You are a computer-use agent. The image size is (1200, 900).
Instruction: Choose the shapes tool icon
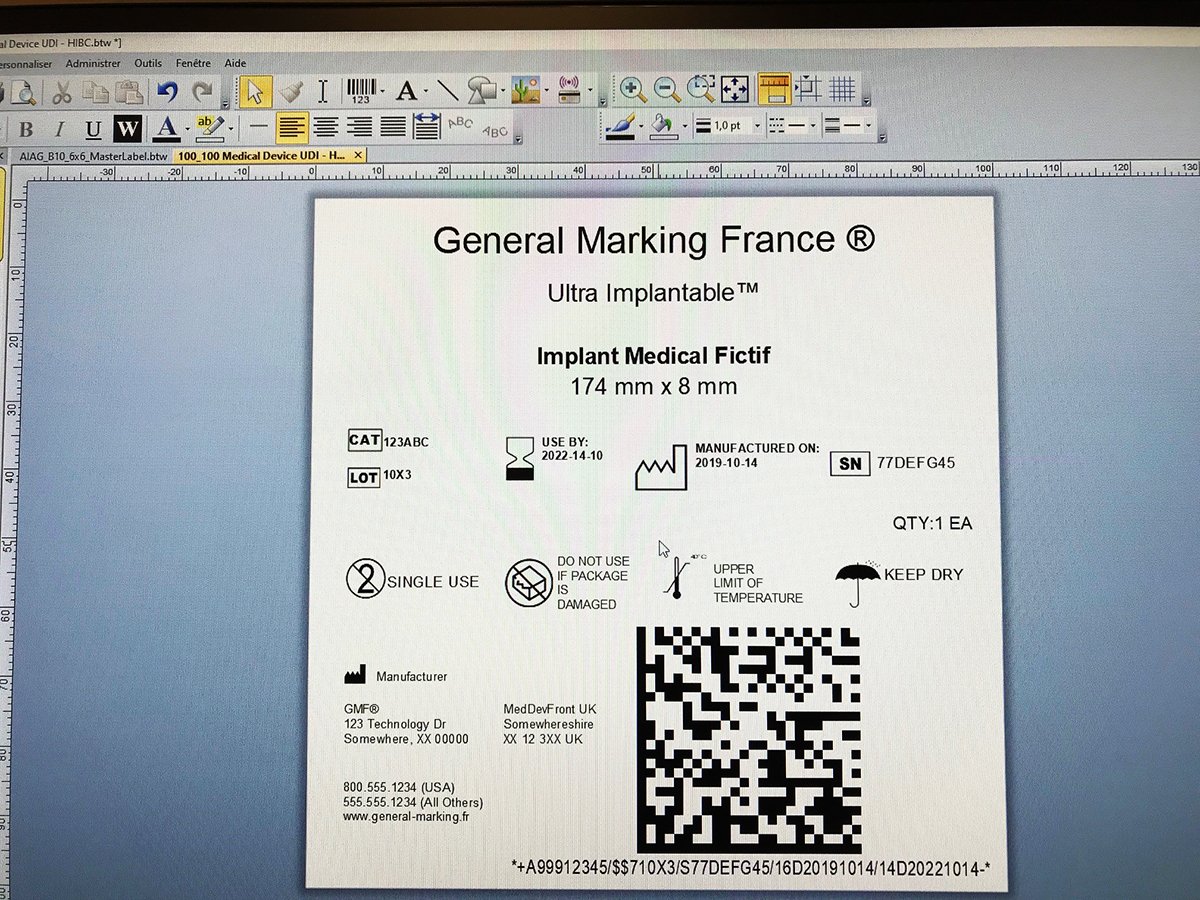point(482,91)
